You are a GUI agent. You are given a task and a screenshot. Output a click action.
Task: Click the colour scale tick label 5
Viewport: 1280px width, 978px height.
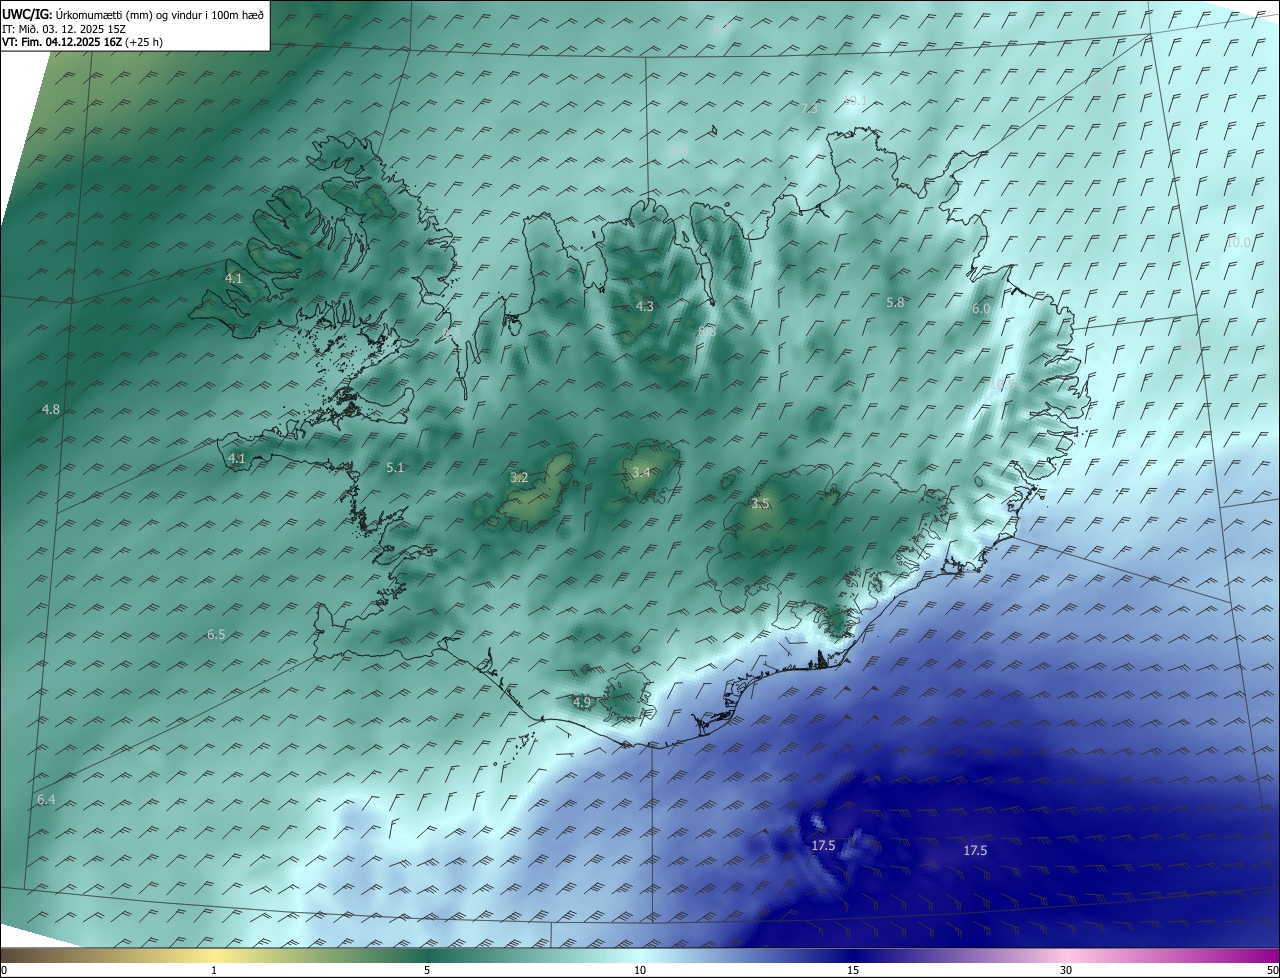coord(427,970)
